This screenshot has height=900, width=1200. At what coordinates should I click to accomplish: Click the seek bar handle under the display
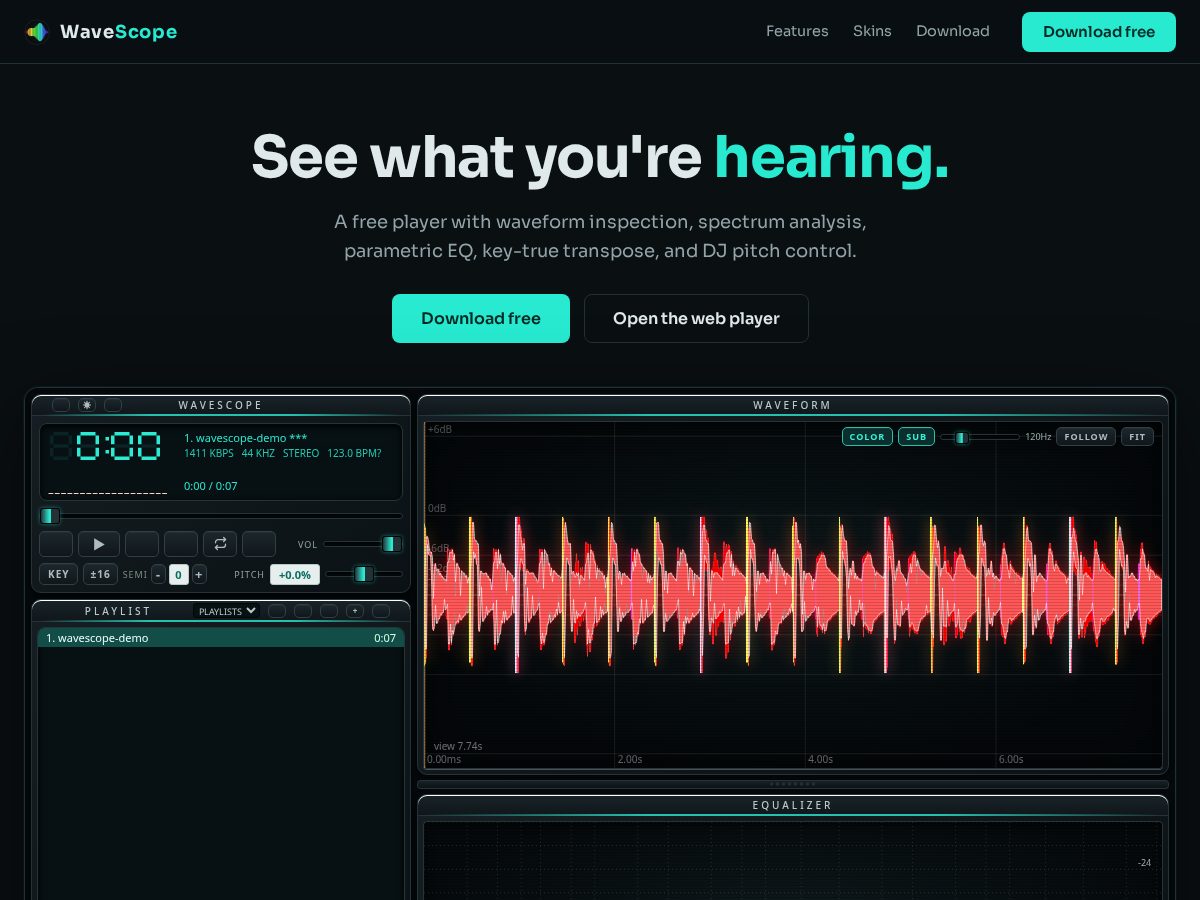click(x=50, y=516)
